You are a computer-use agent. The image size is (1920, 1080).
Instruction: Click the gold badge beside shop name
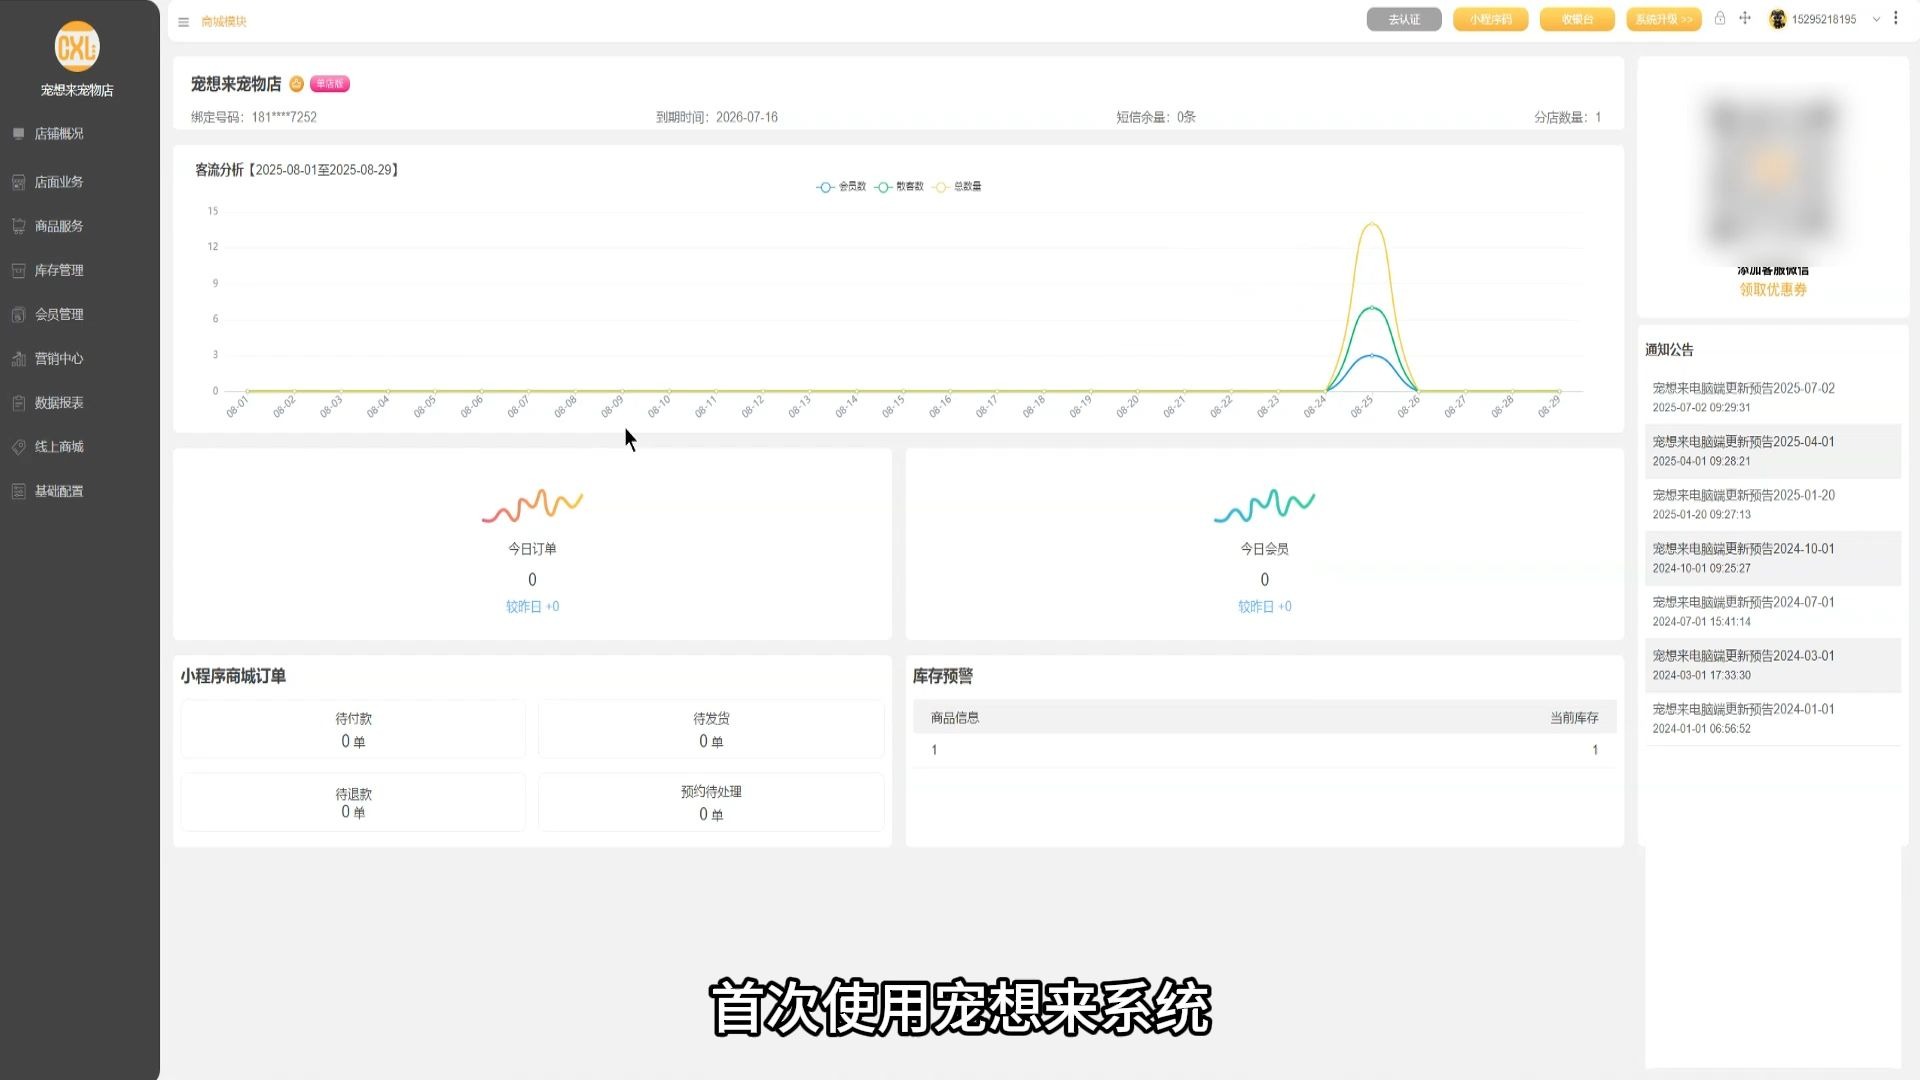pyautogui.click(x=296, y=84)
